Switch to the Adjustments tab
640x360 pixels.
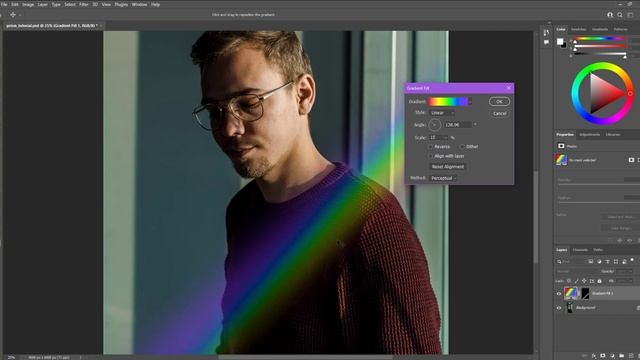pos(589,135)
